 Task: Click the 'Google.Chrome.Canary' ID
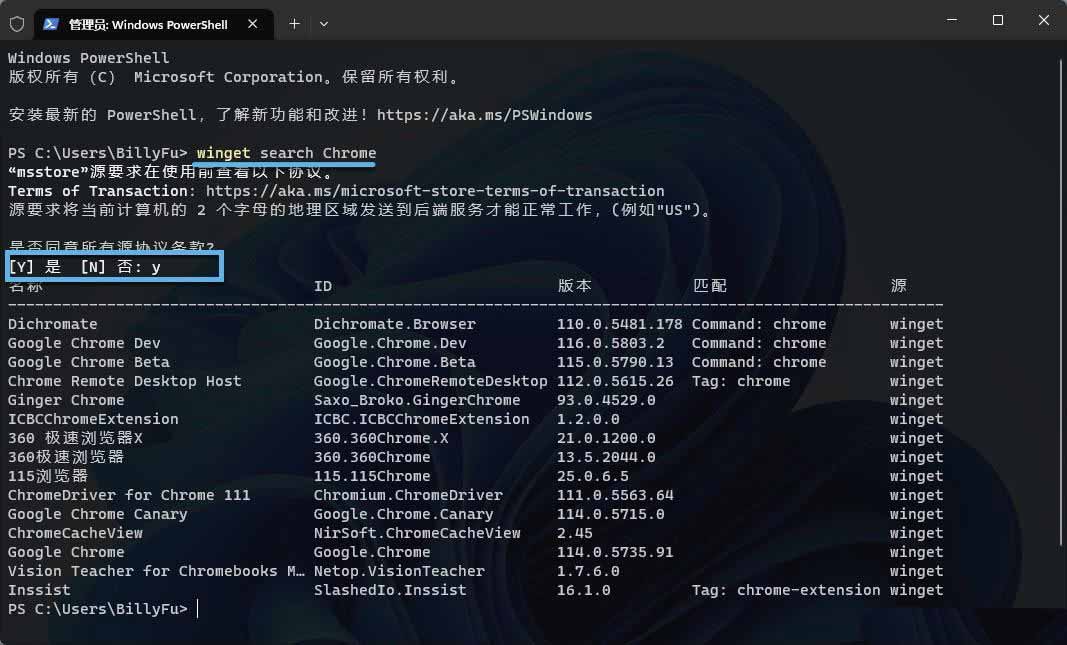click(x=404, y=514)
